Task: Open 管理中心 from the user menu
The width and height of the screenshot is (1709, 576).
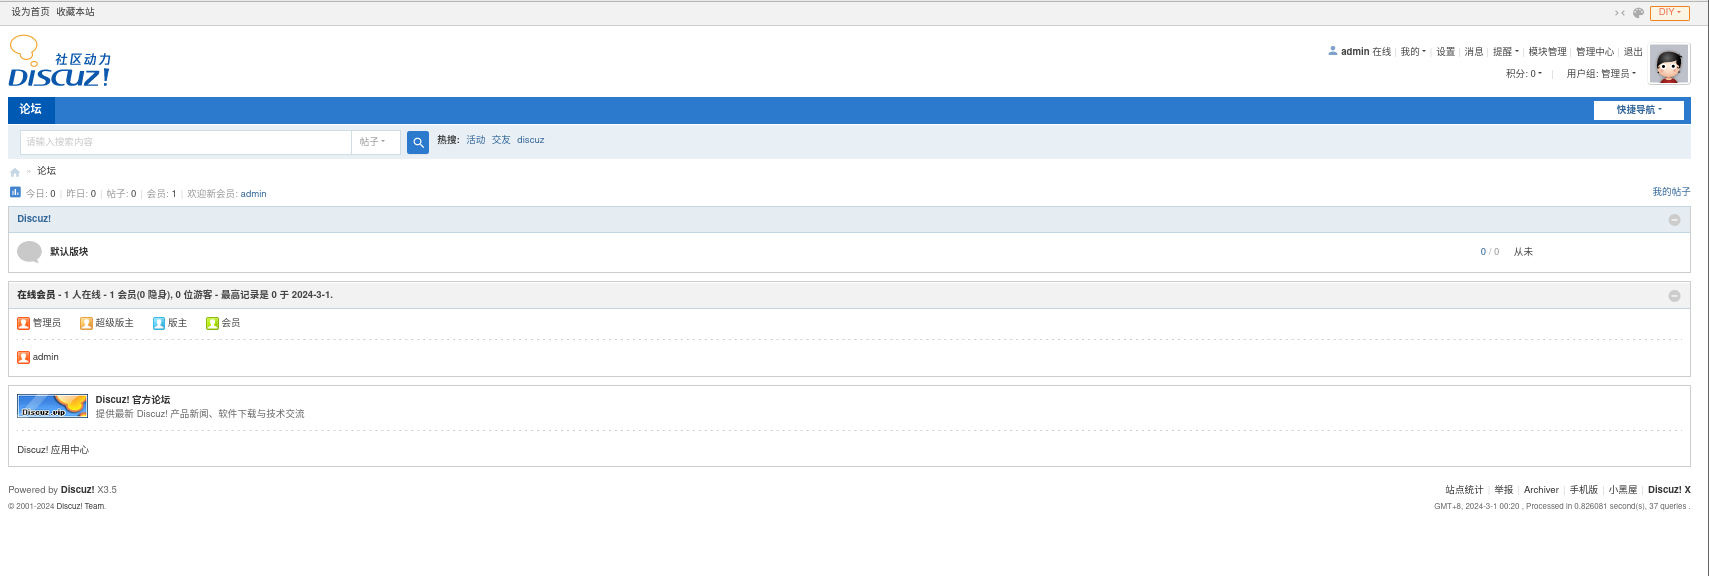Action: (1595, 52)
